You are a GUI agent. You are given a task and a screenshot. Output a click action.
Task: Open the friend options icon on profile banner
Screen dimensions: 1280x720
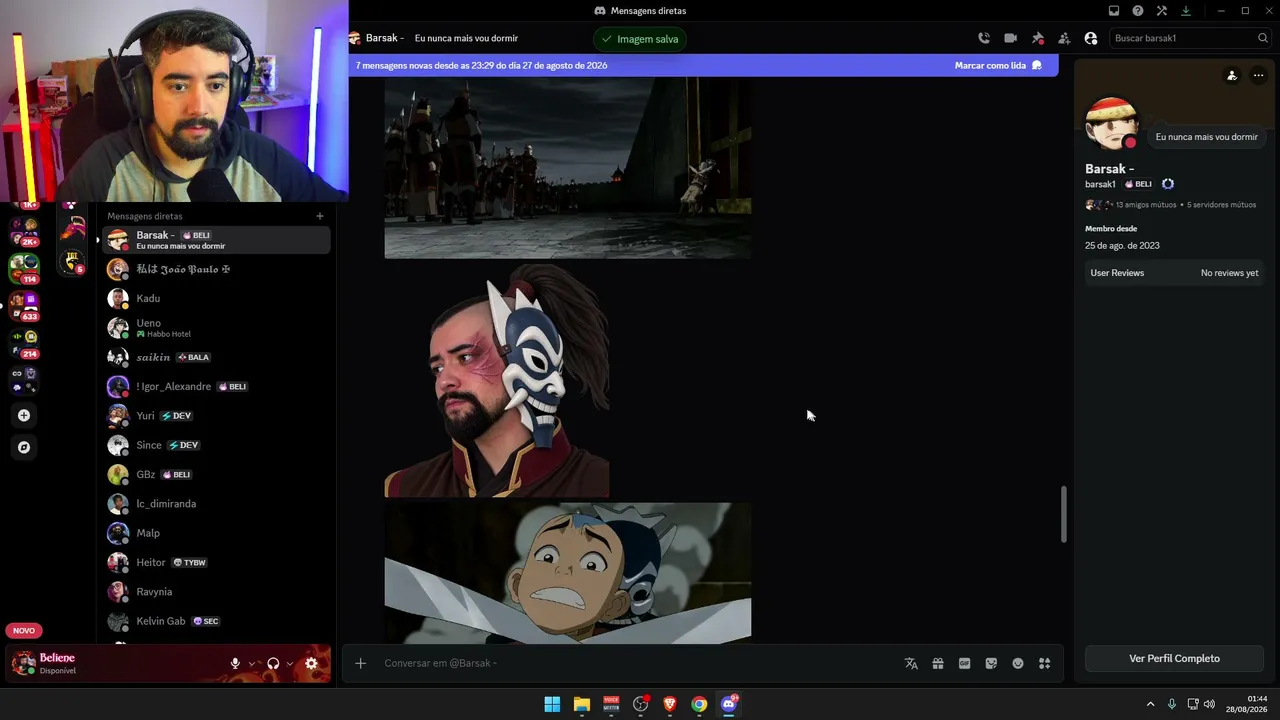pyautogui.click(x=1232, y=75)
